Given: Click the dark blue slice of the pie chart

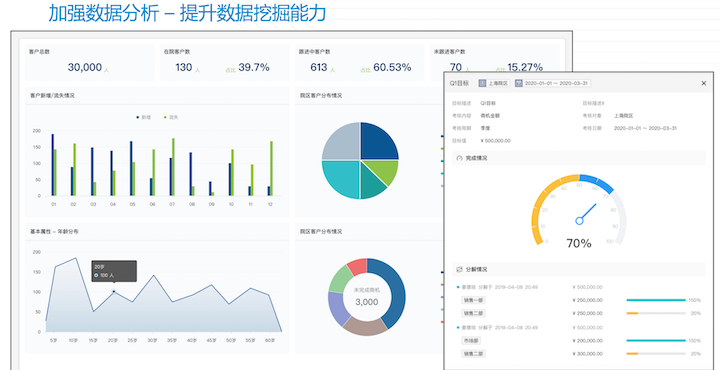Looking at the screenshot, I should pyautogui.click(x=377, y=142).
